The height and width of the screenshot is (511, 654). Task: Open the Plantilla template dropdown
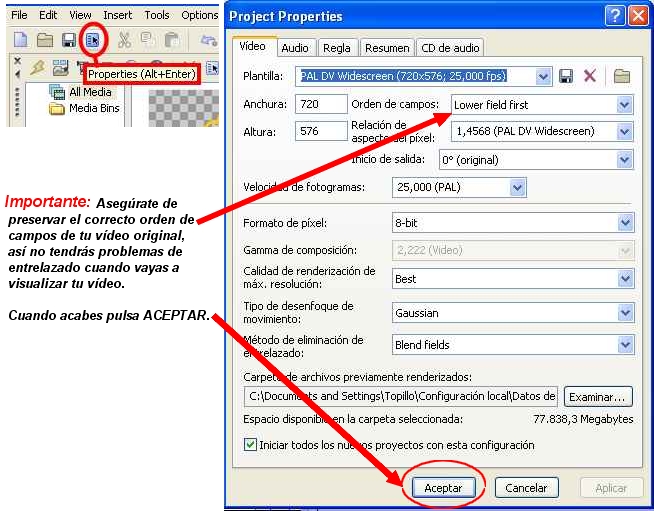(543, 76)
